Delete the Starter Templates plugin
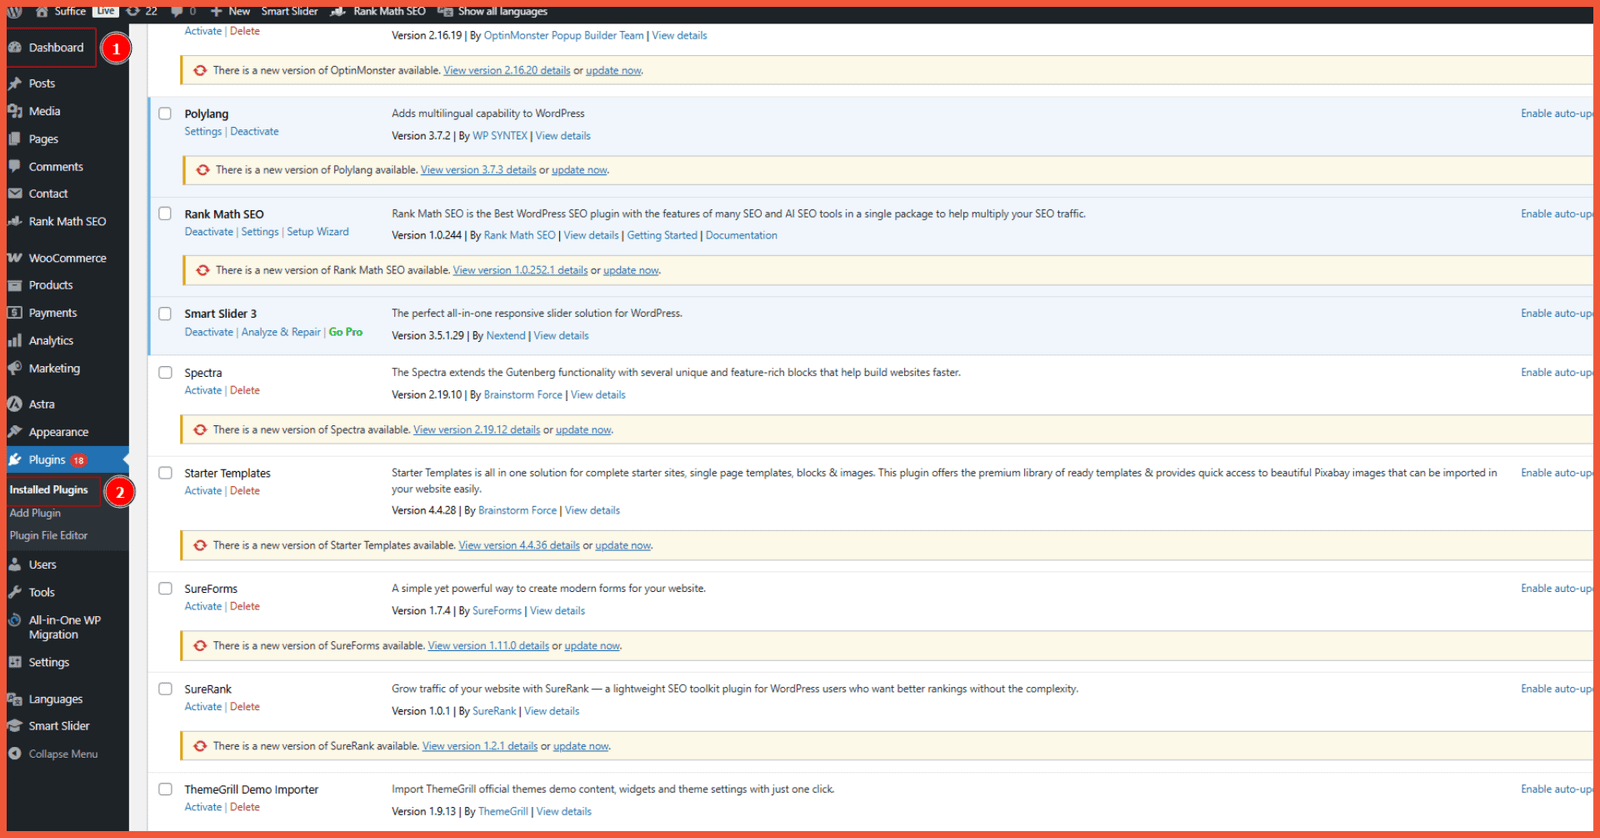 [x=245, y=491]
